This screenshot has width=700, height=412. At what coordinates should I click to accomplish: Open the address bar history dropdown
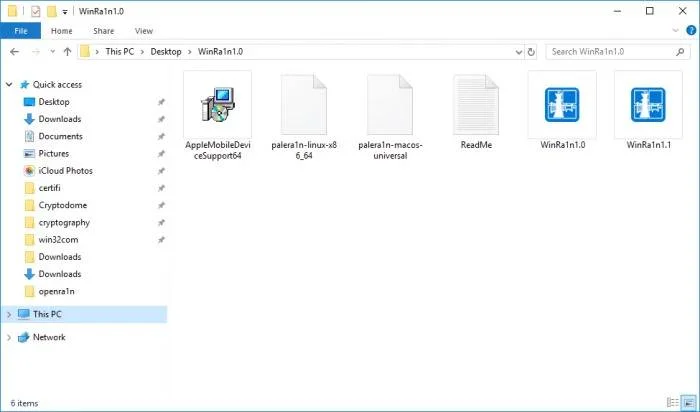click(x=519, y=52)
